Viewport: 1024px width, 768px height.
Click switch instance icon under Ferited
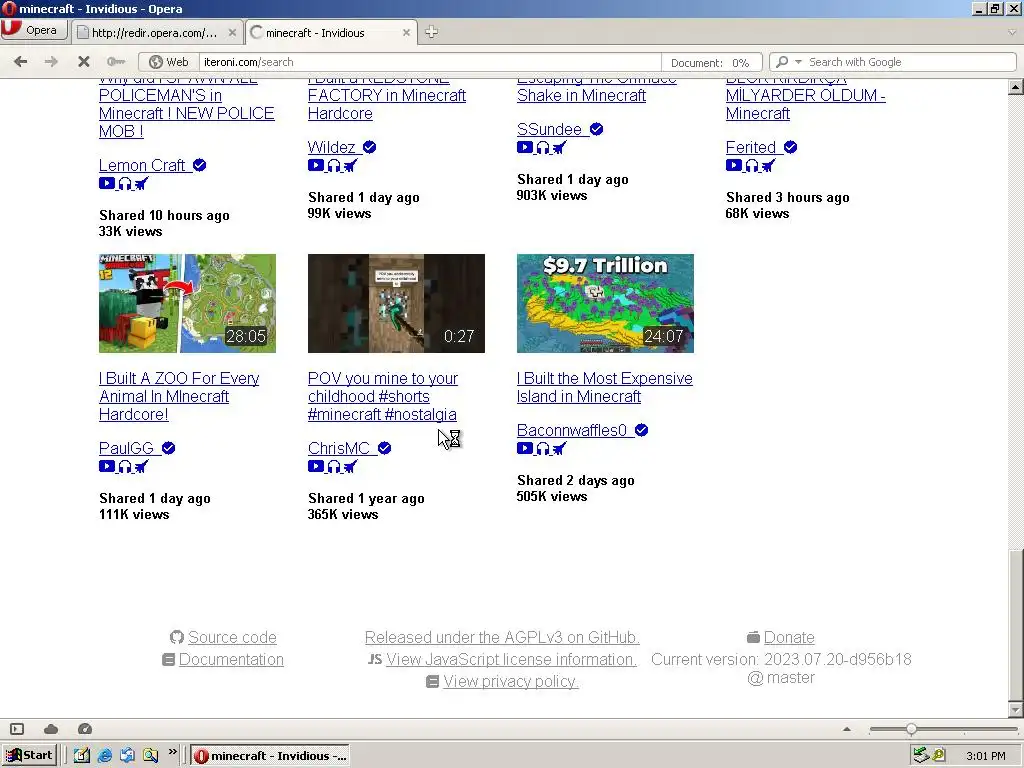[x=767, y=166]
